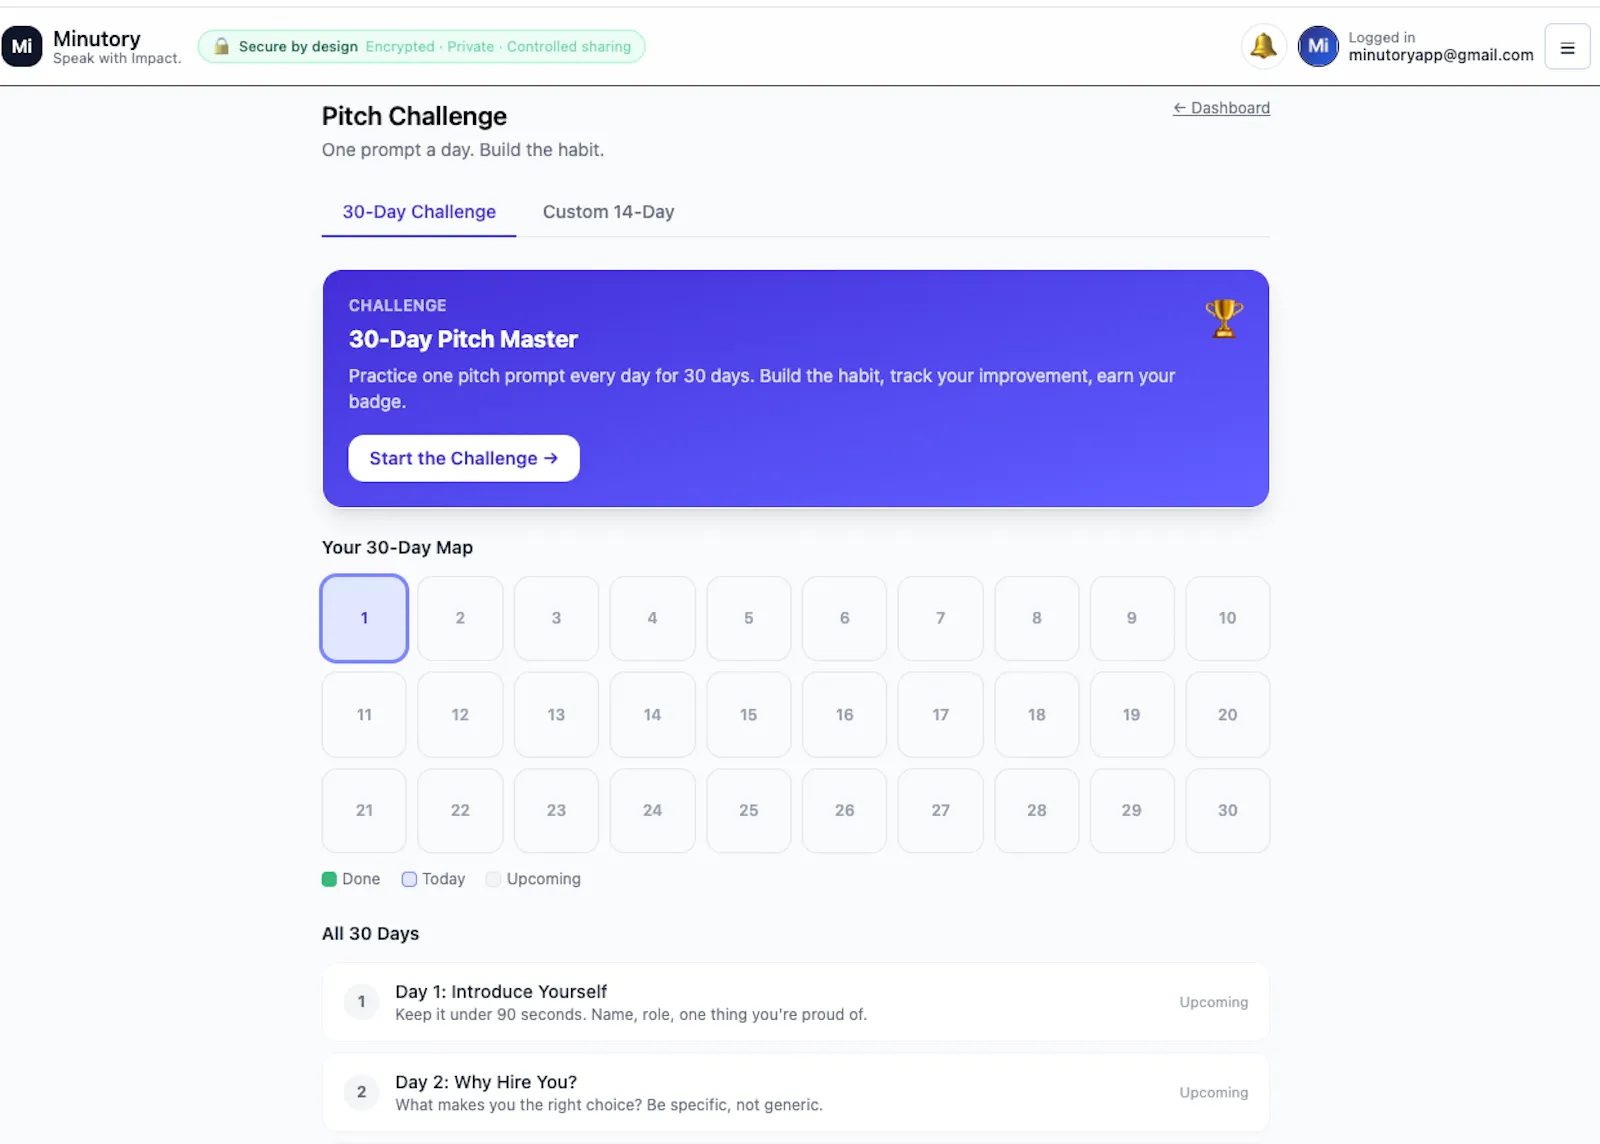
Task: Click the lock icon in Secure badge
Action: pos(222,46)
